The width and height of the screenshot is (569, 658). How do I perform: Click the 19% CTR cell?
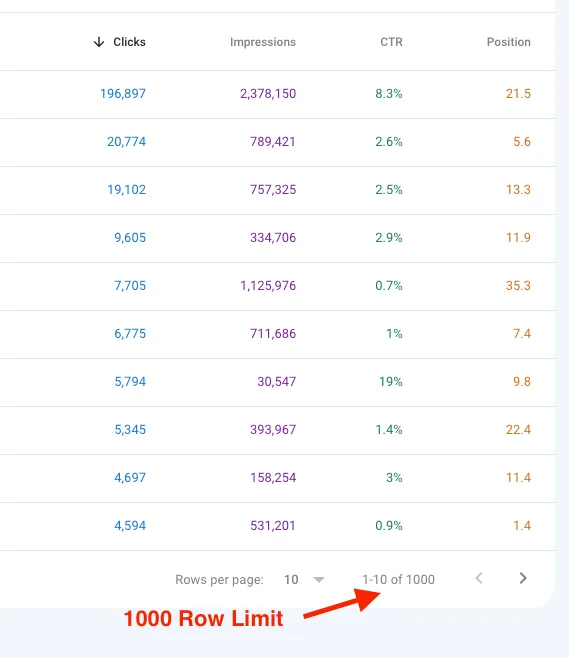click(391, 382)
